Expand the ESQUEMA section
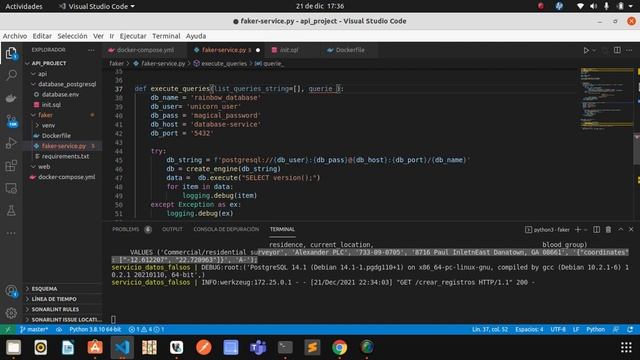 pos(44,289)
